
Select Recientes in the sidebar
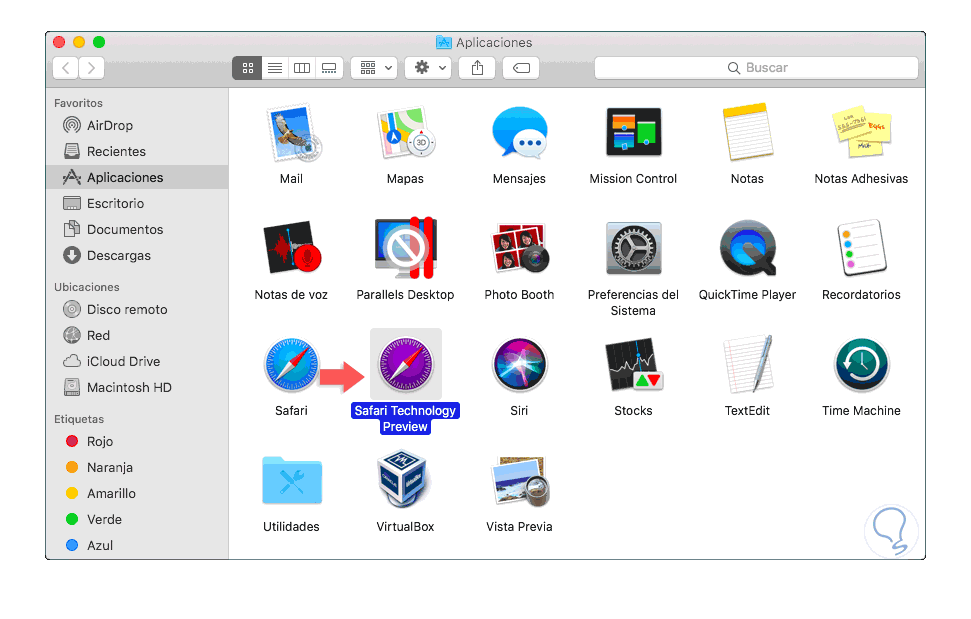[137, 151]
